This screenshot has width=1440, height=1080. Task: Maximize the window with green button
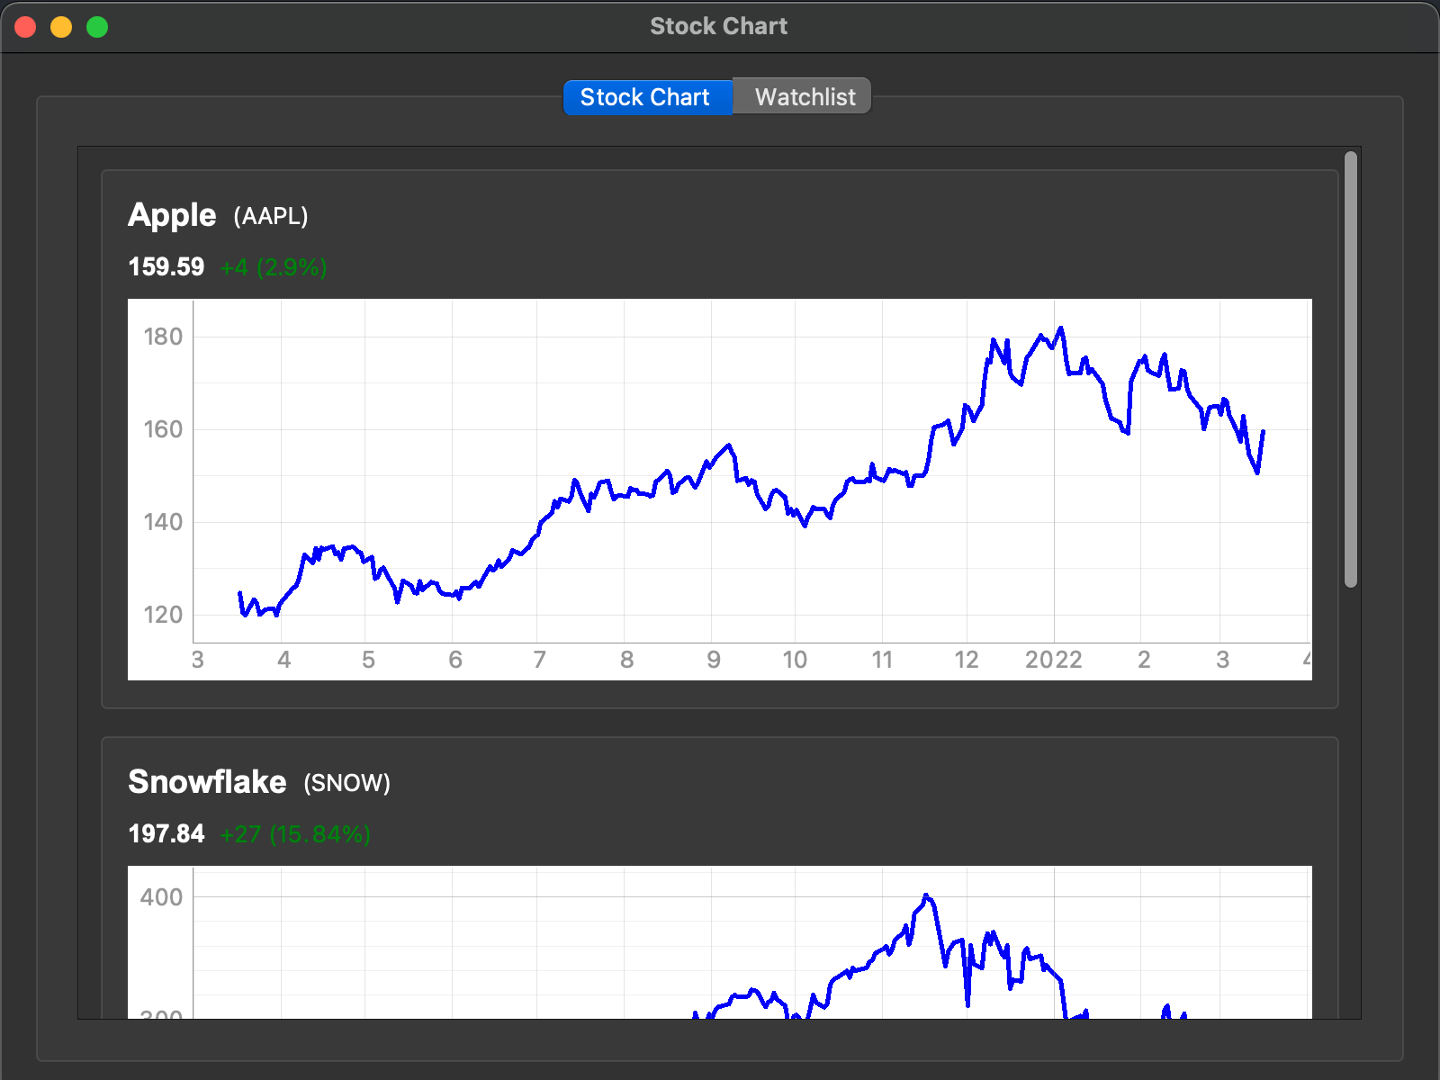97,27
